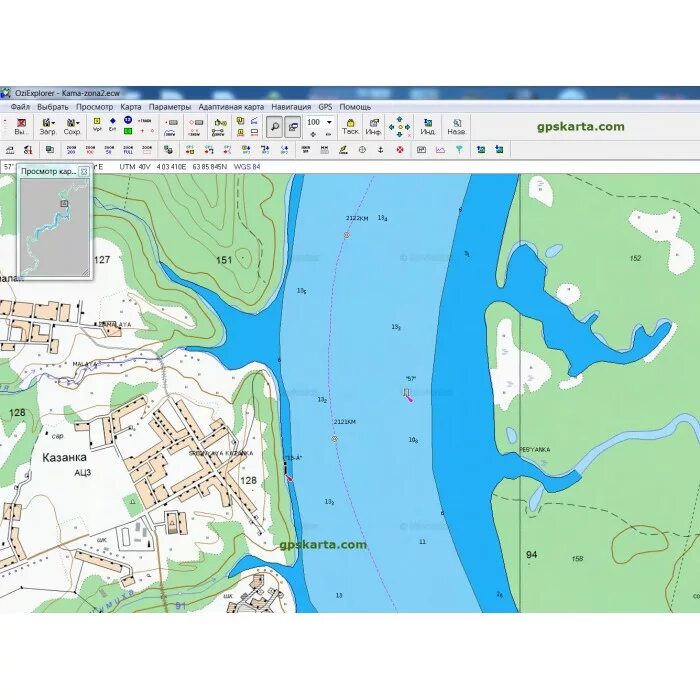The image size is (700, 700).
Task: Click the green rectangle map feature icon
Action: pos(128,131)
